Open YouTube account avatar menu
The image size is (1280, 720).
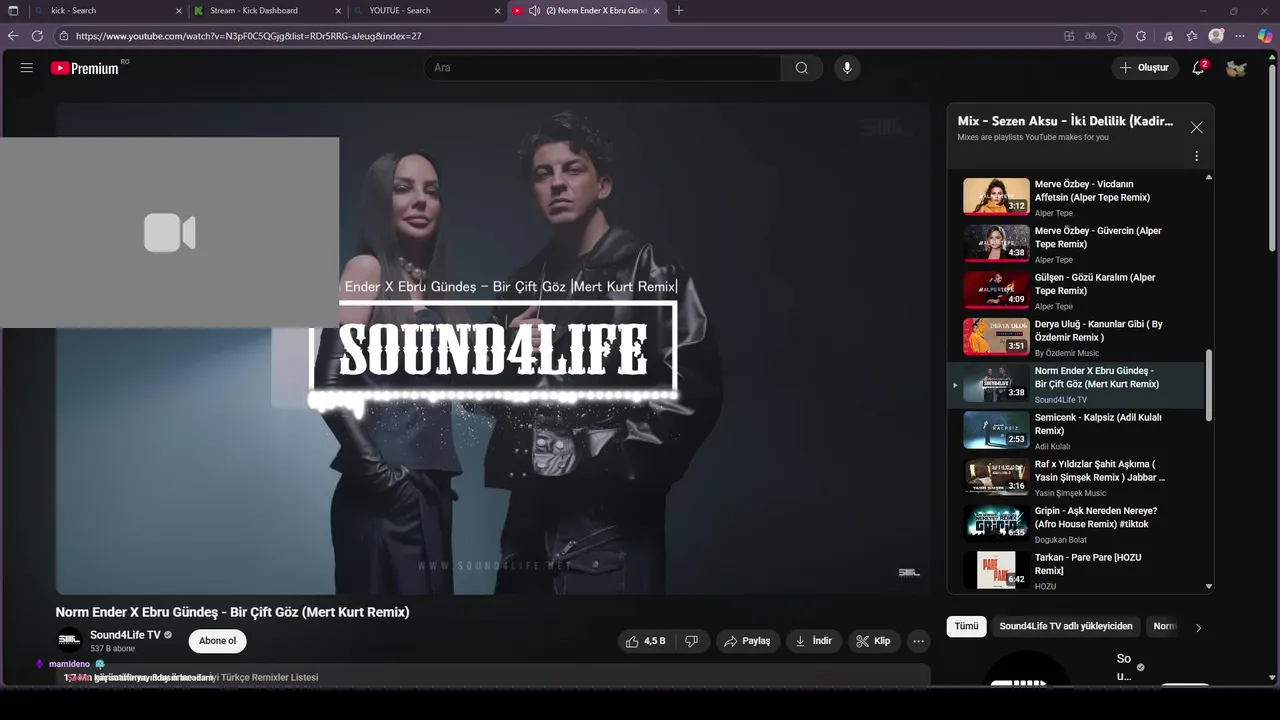(1236, 68)
